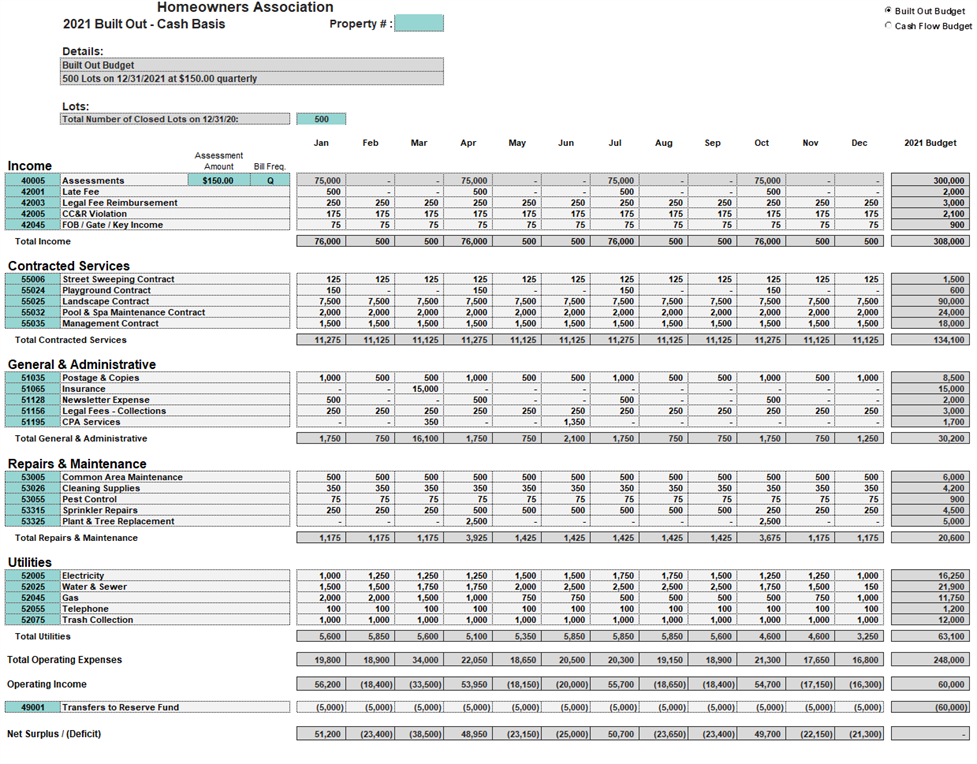Select the Cash Flow Budget radio button
This screenshot has height=764, width=977.
(889, 26)
